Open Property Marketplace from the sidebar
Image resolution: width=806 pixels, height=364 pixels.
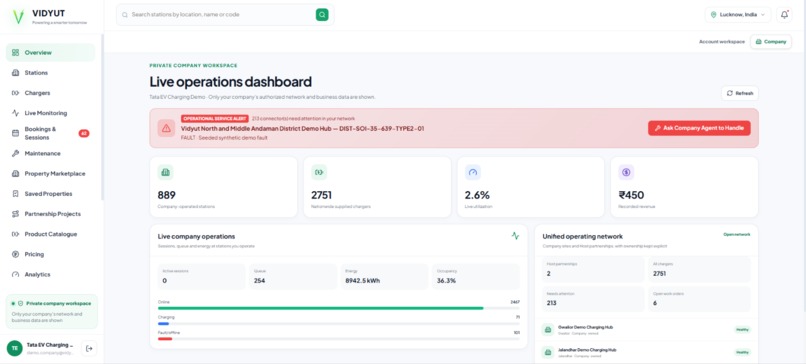coord(50,174)
